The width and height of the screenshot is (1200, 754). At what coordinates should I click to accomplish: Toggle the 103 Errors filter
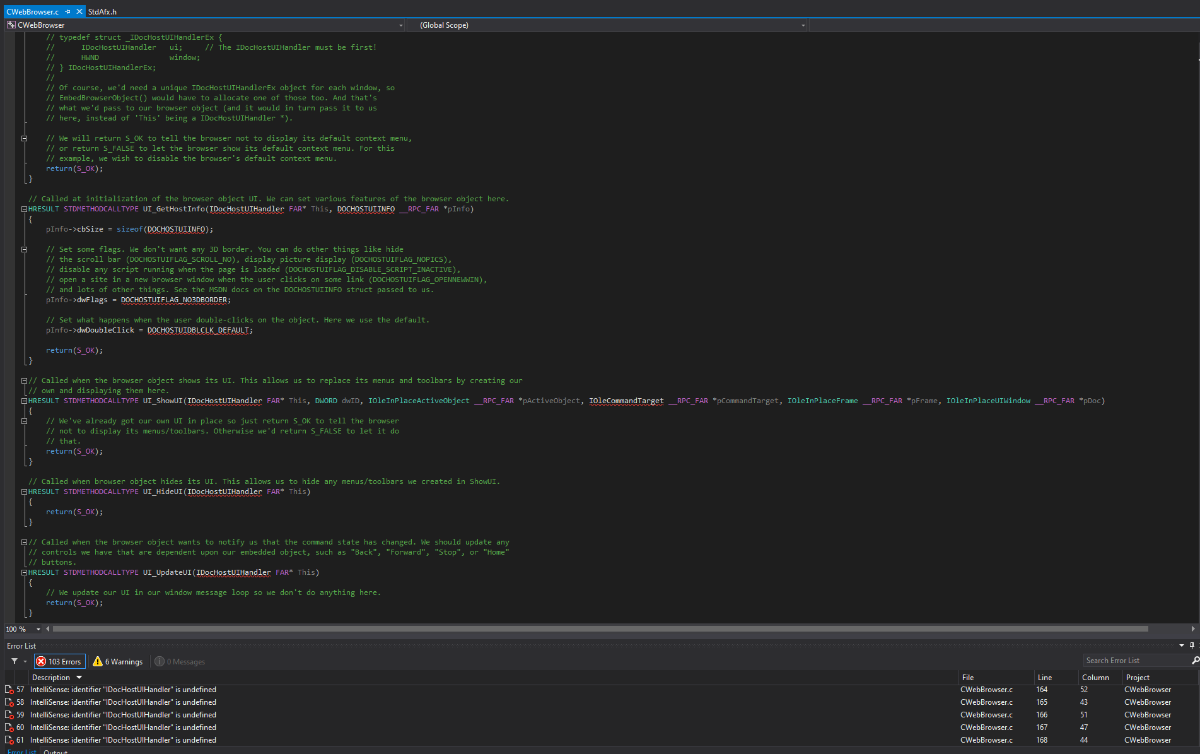pos(59,661)
